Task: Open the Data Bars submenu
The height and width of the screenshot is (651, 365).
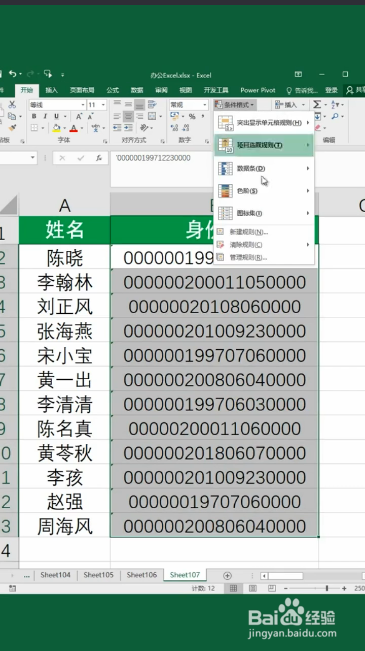Action: click(x=264, y=168)
